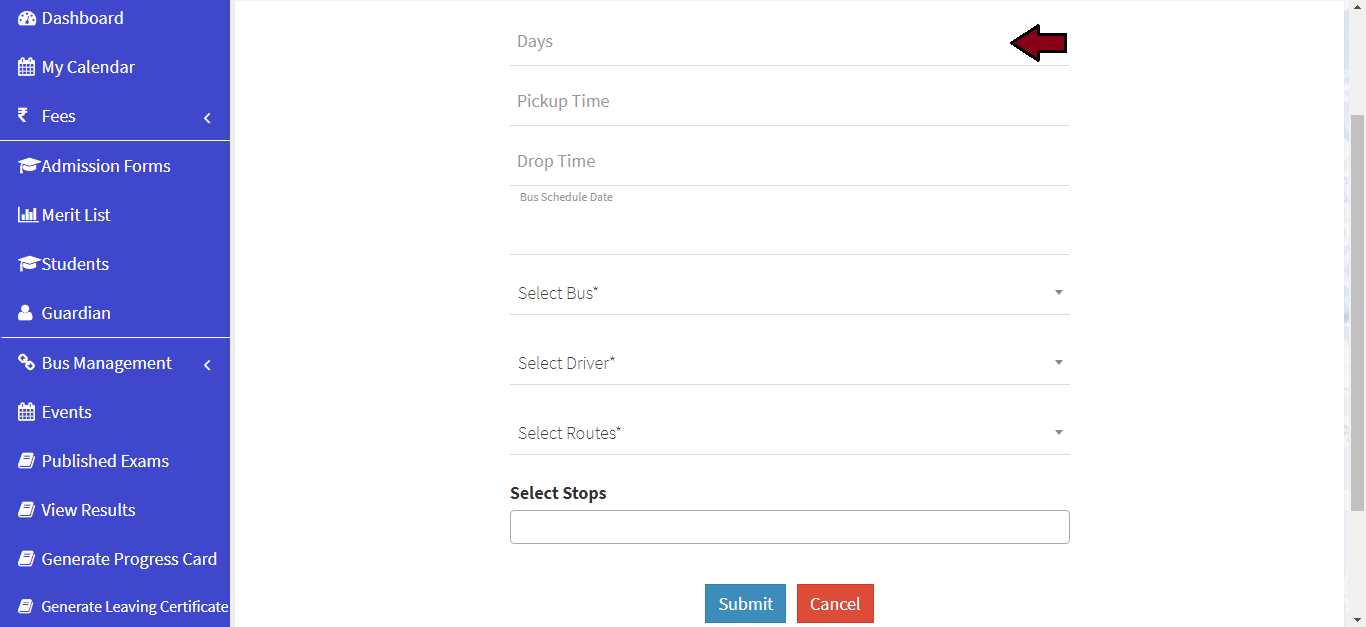Viewport: 1366px width, 627px height.
Task: Click the Published Exams book icon
Action: [27, 461]
